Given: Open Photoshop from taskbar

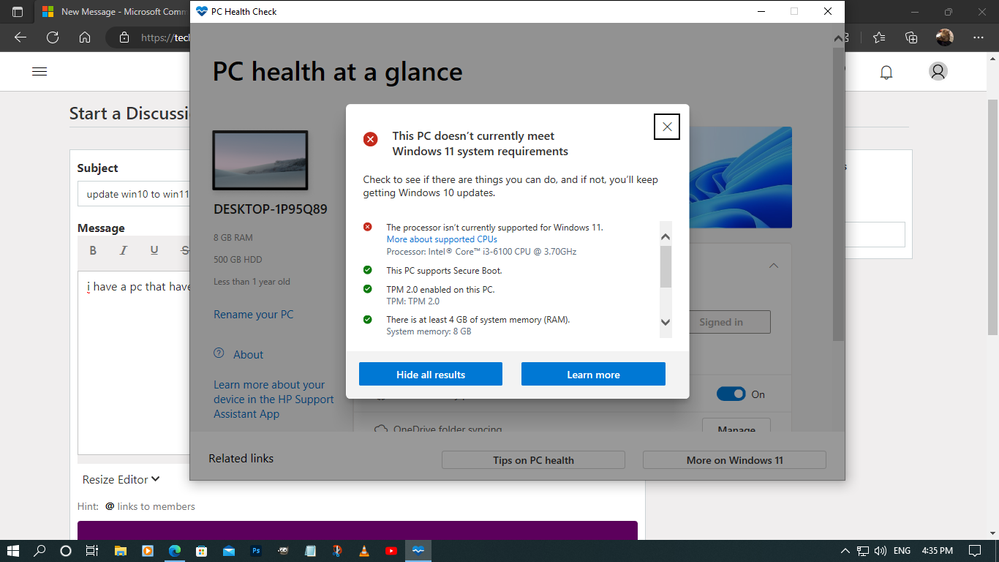Looking at the screenshot, I should [x=256, y=551].
